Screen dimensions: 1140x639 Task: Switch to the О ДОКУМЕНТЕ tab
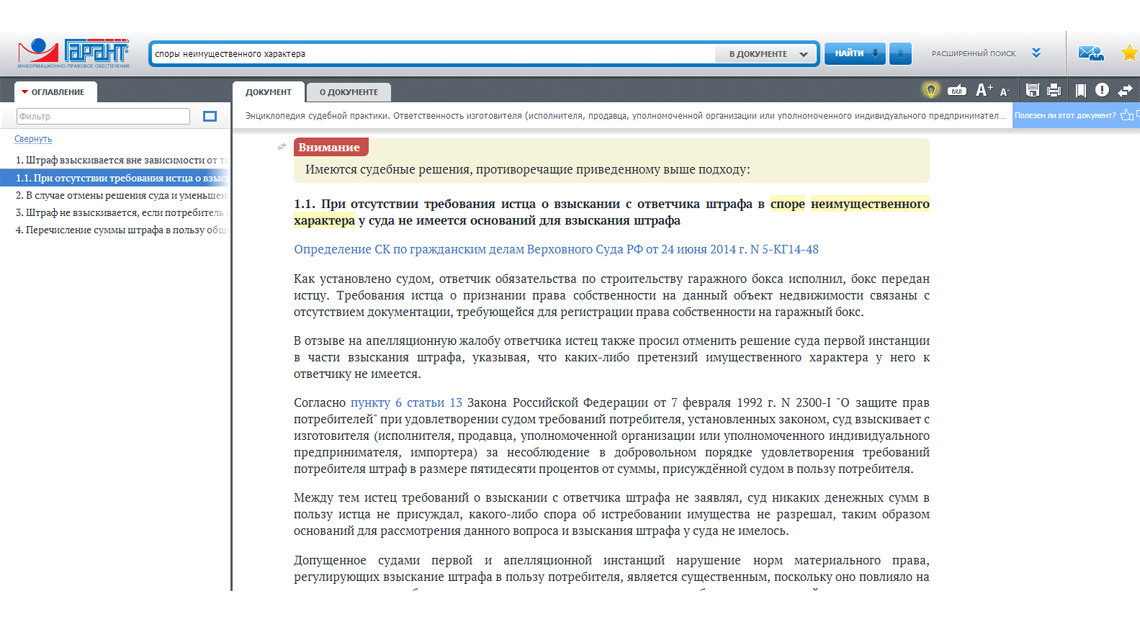pyautogui.click(x=348, y=92)
